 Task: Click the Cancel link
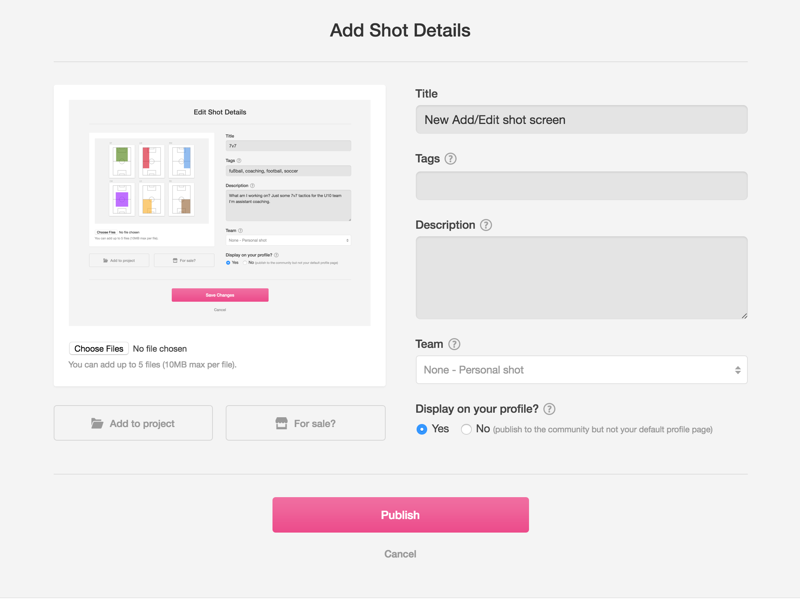pyautogui.click(x=400, y=554)
